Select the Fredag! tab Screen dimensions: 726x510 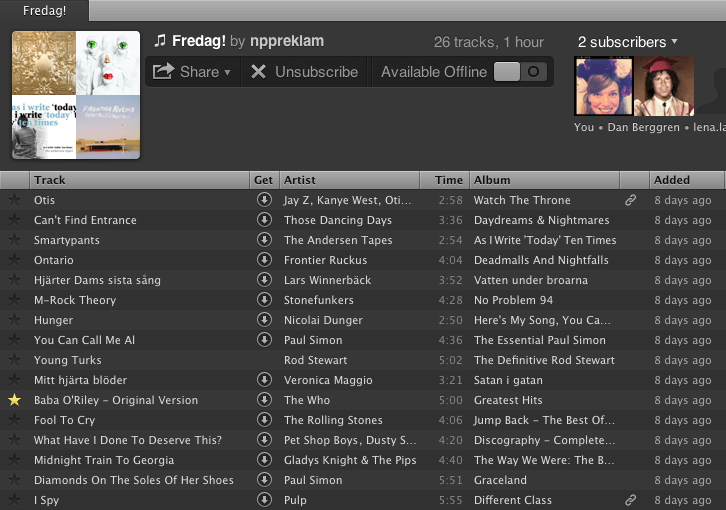pos(44,10)
